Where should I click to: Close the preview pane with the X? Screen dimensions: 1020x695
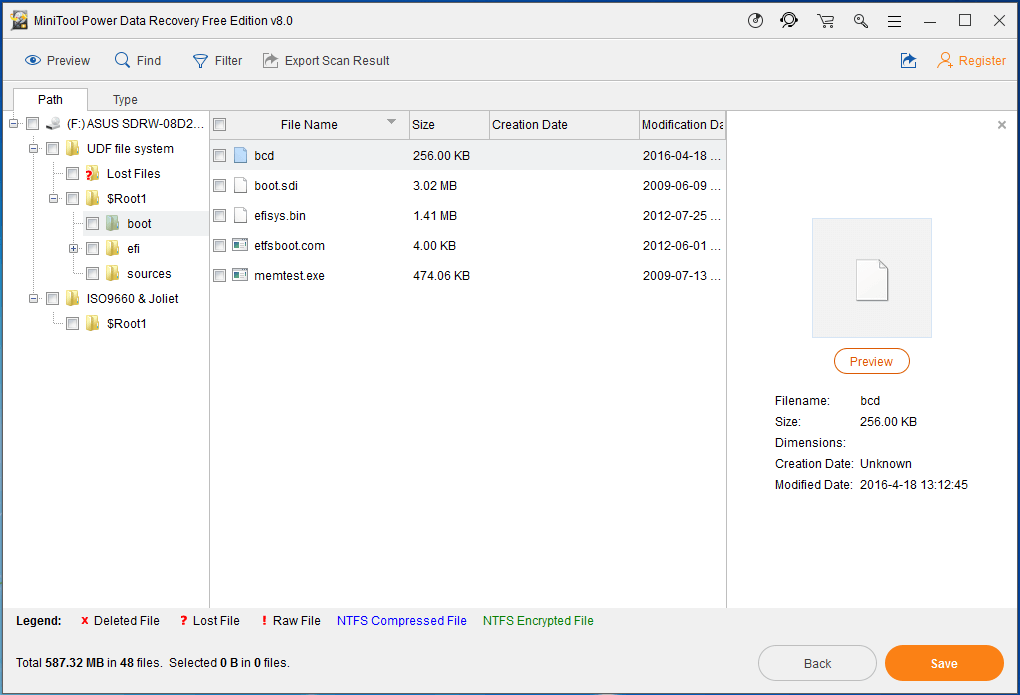click(1001, 124)
